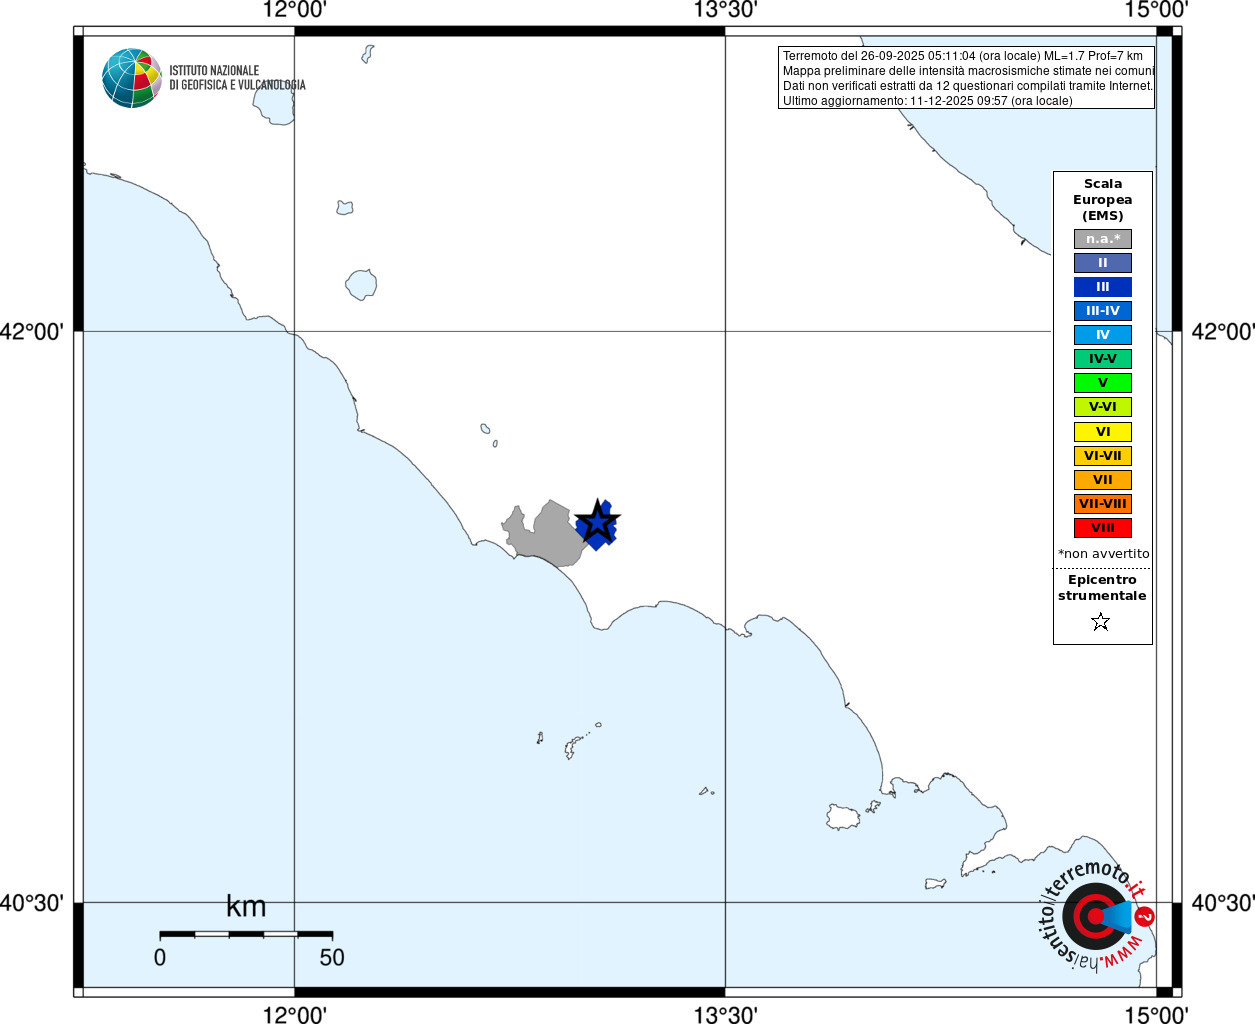Click the Scala Europea (EMS) legend title

pyautogui.click(x=1103, y=200)
